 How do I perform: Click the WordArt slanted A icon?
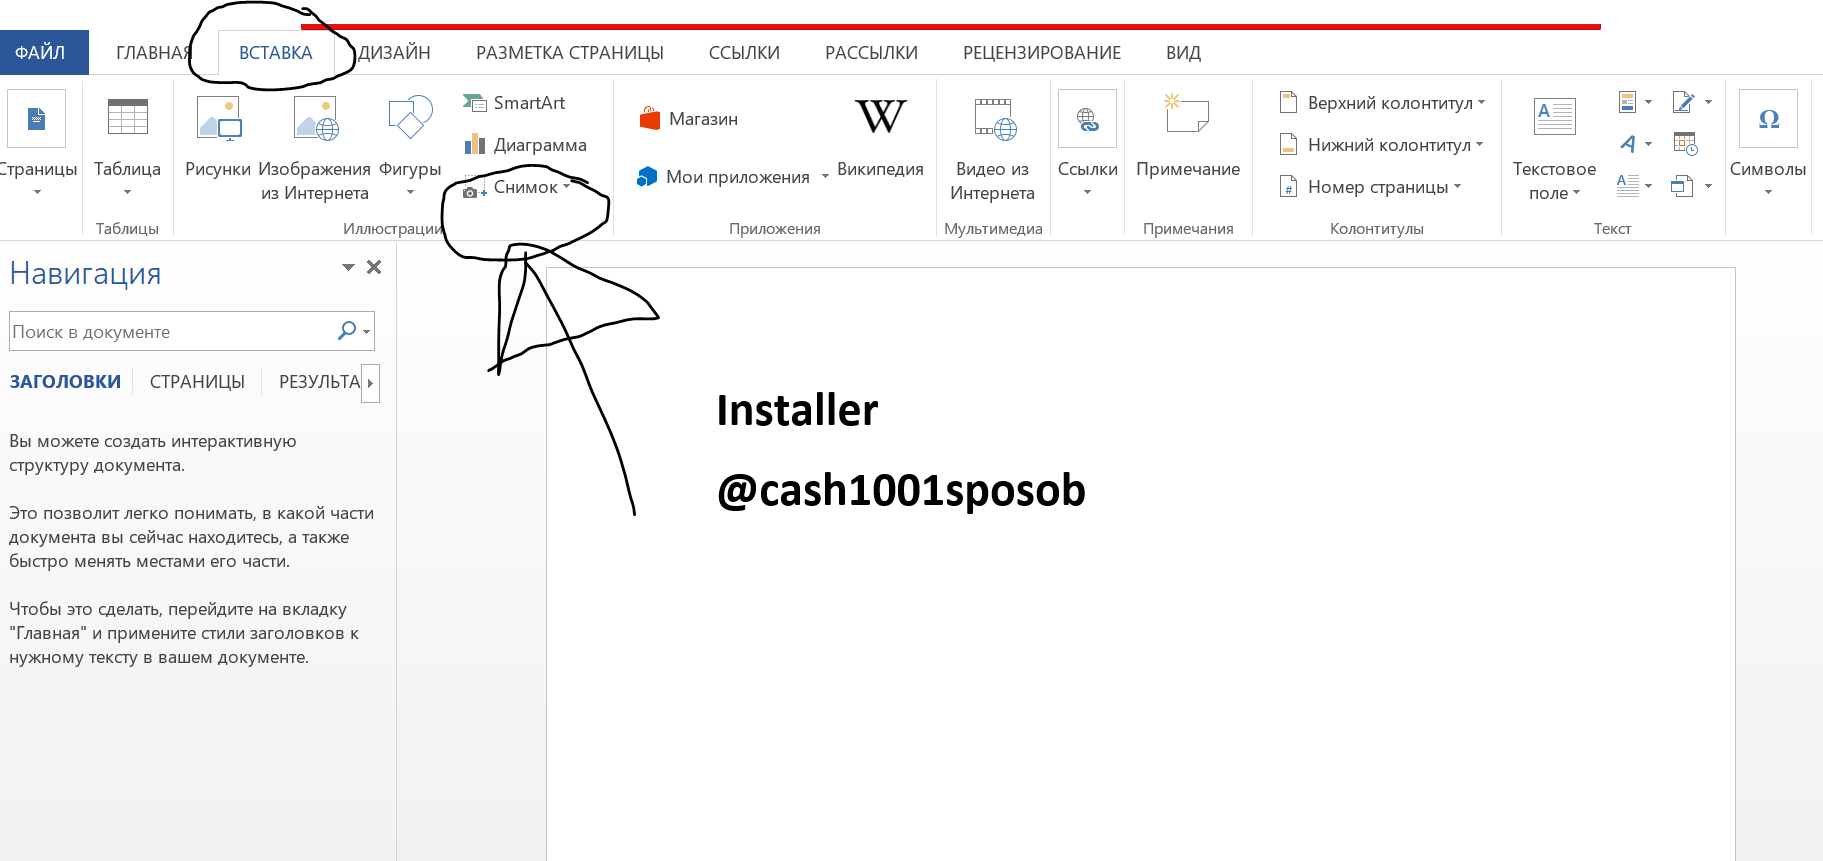click(1627, 144)
